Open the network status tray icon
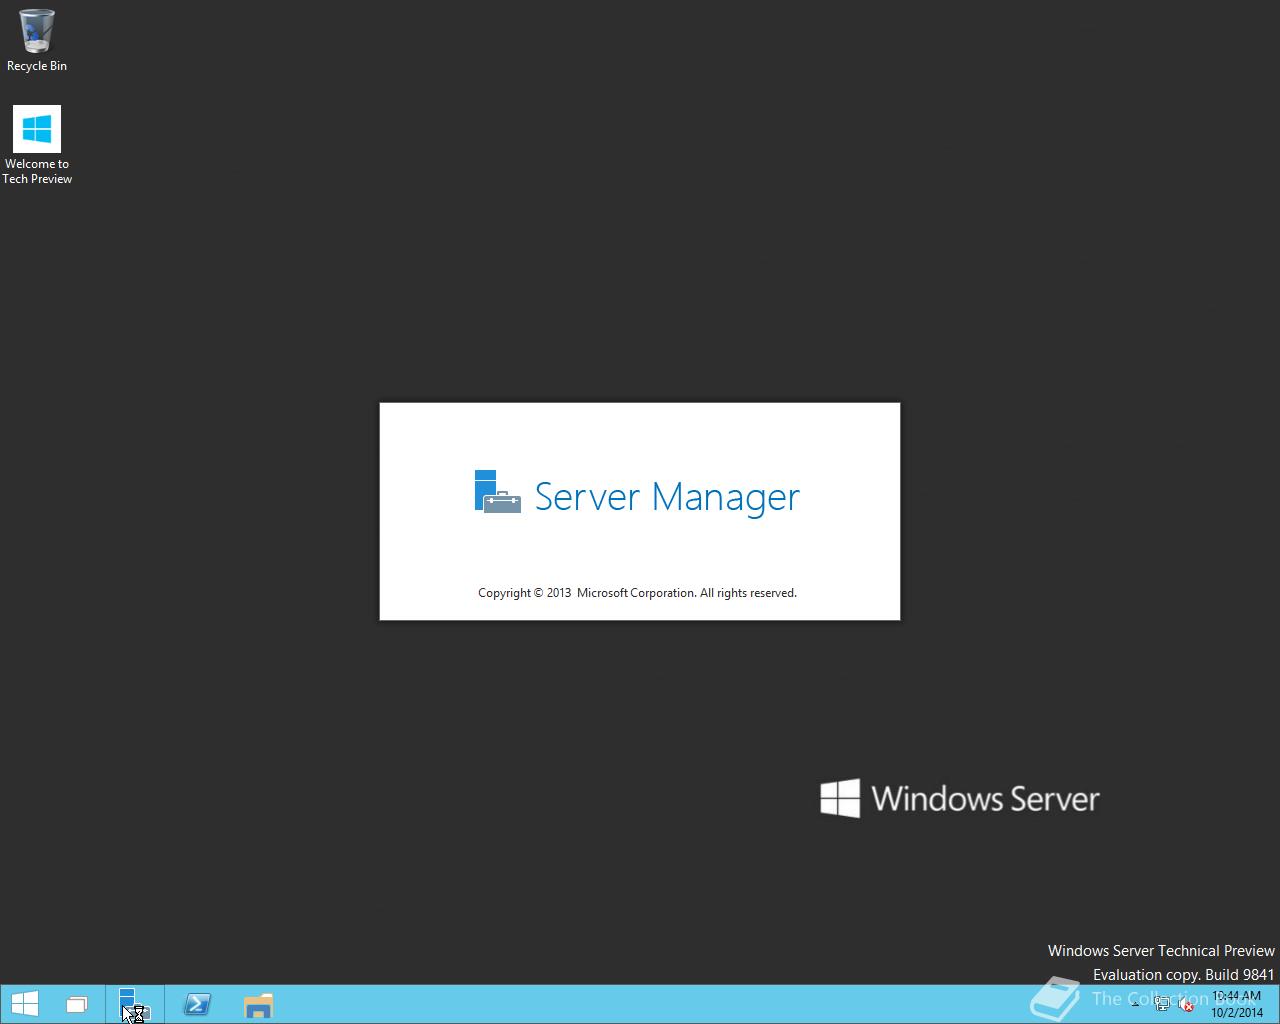The width and height of the screenshot is (1280, 1024). point(1162,1005)
